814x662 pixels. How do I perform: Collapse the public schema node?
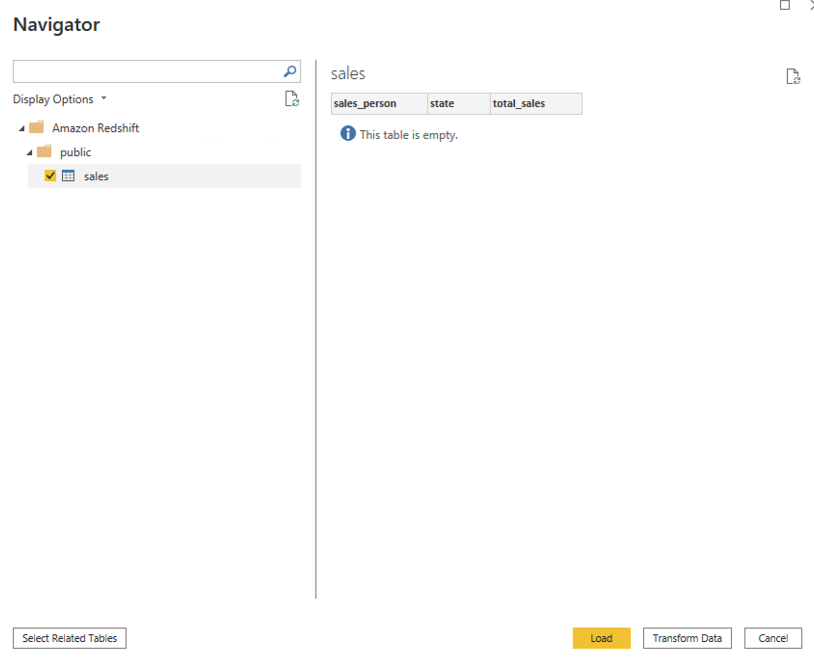click(29, 153)
